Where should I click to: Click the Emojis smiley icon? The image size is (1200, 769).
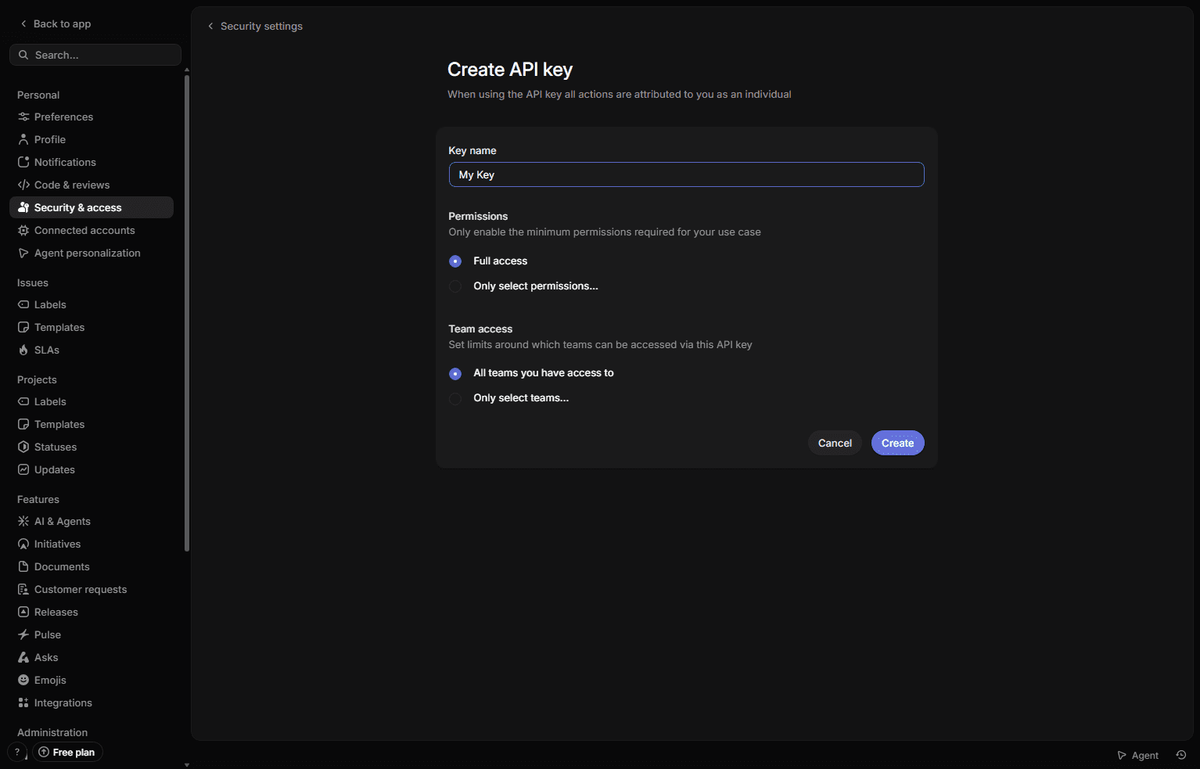tap(24, 680)
